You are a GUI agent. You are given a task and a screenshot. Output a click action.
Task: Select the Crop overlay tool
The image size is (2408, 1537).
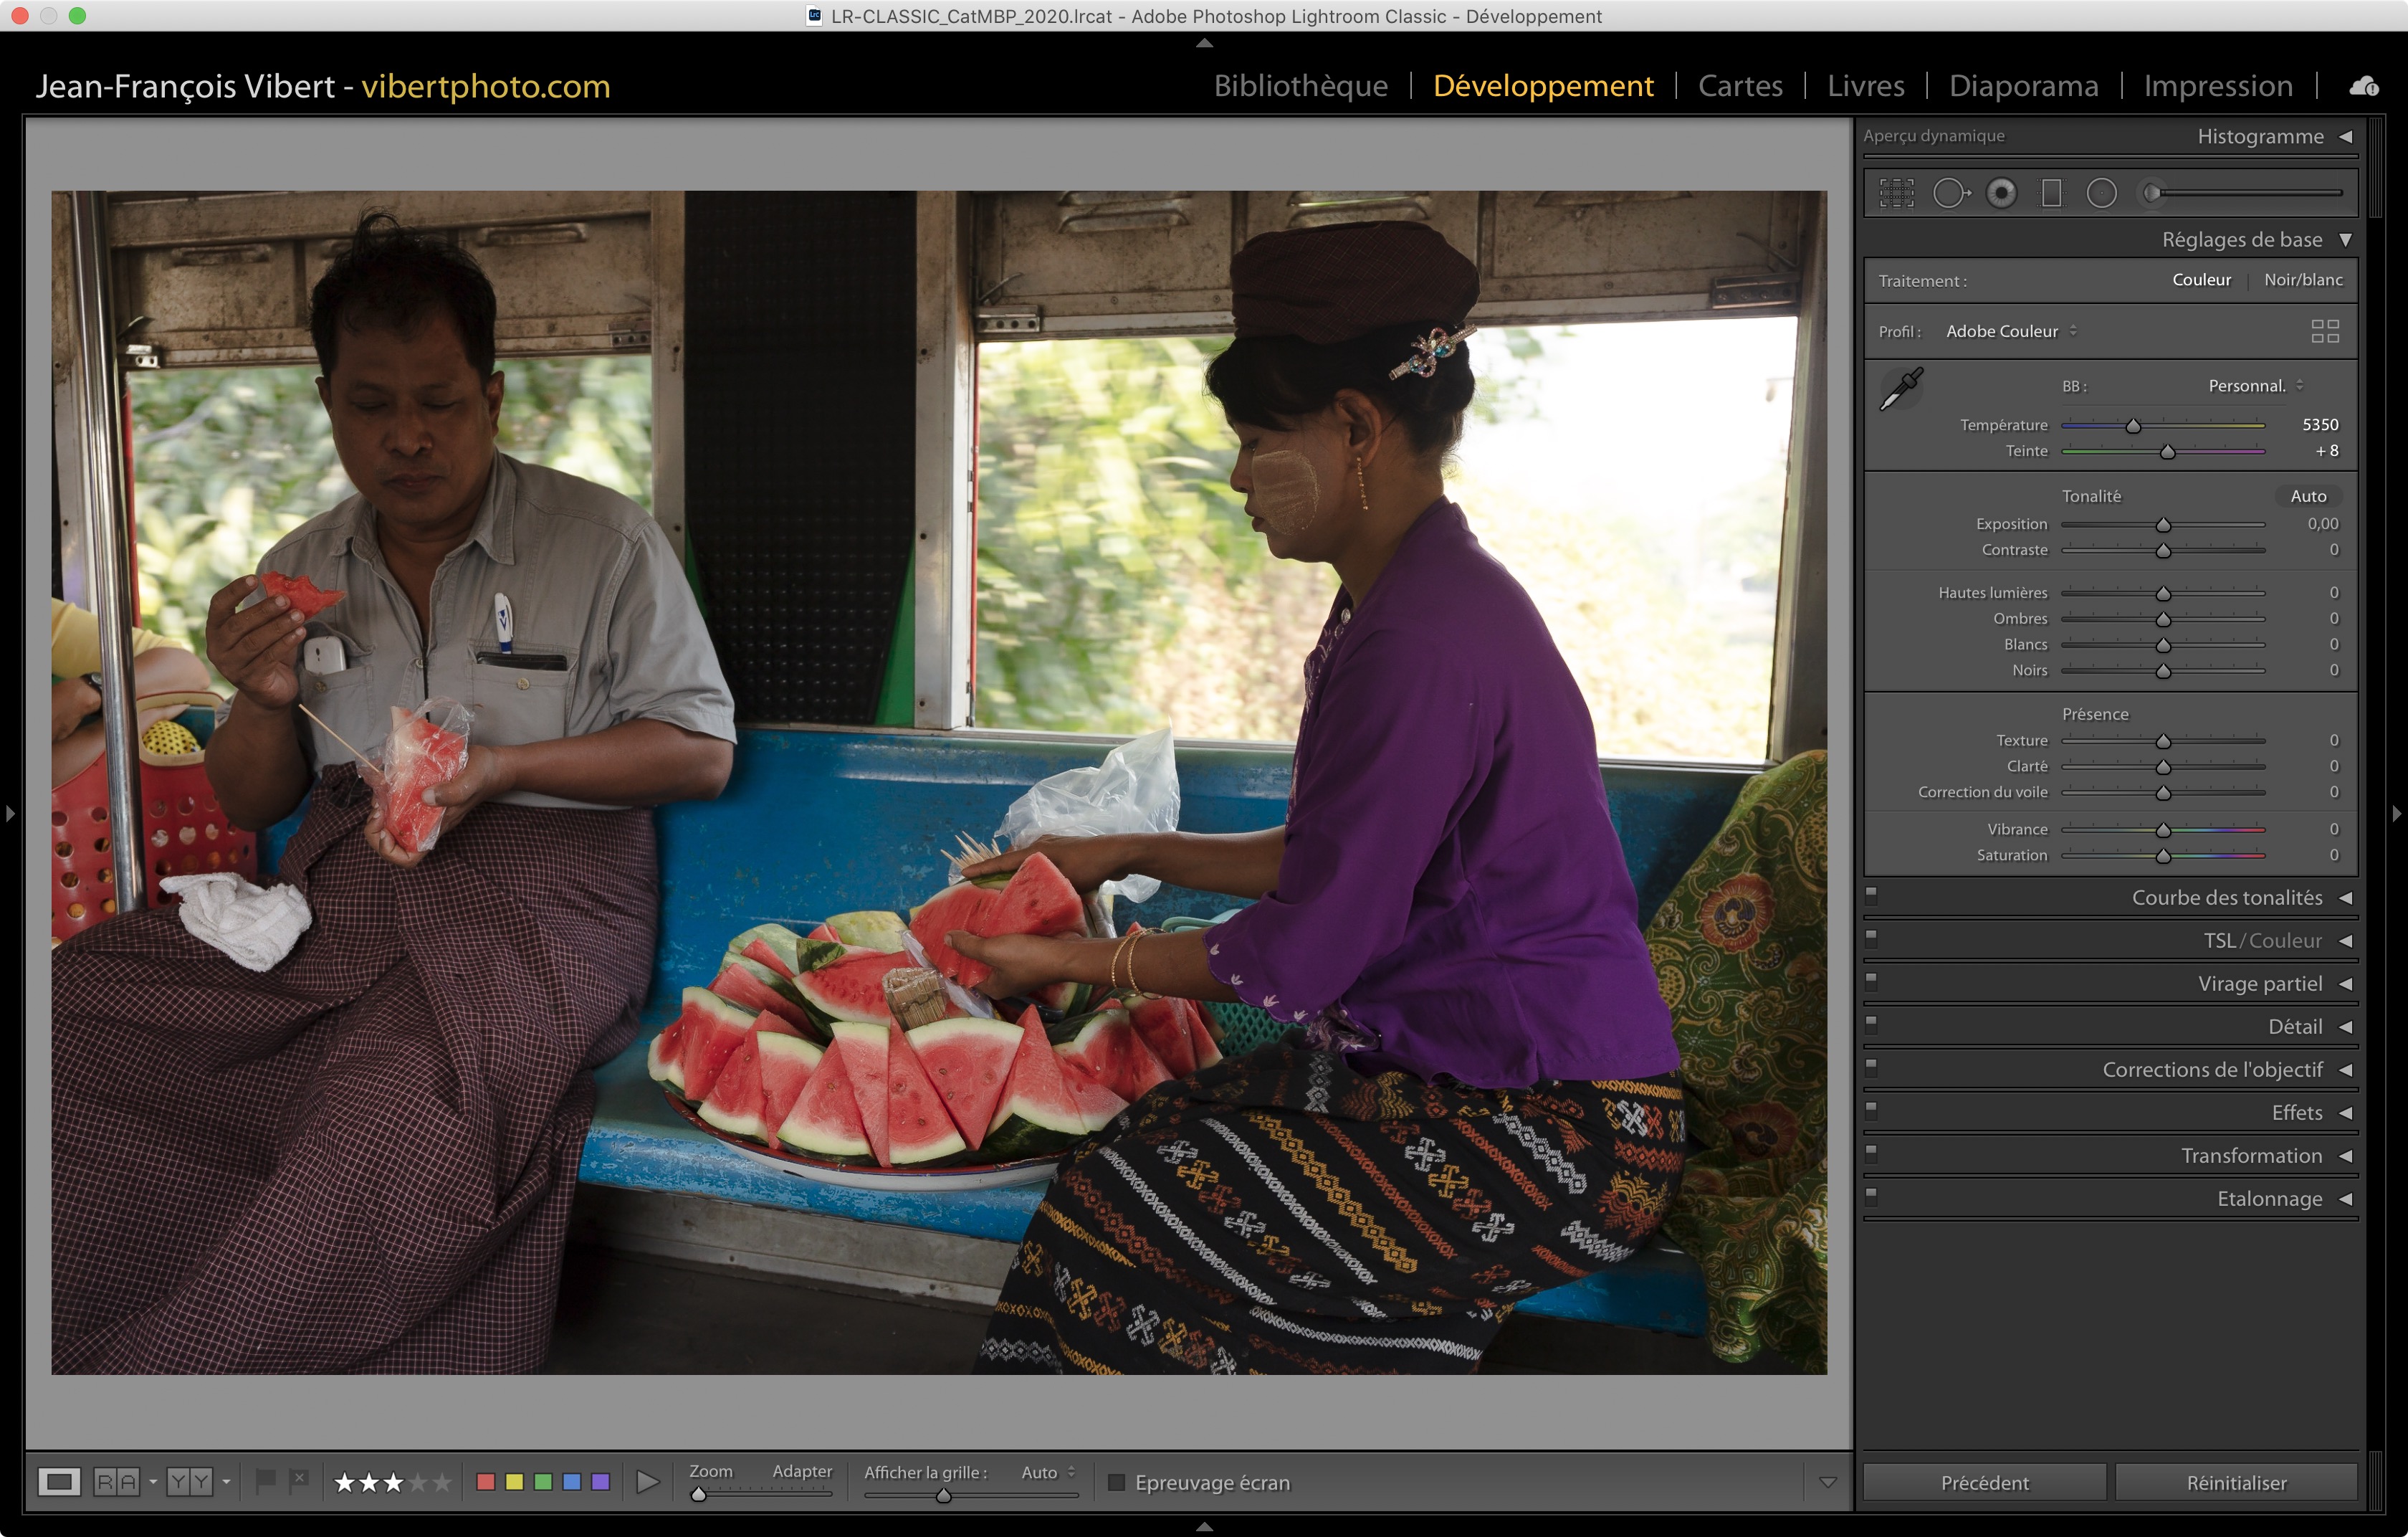point(1896,193)
